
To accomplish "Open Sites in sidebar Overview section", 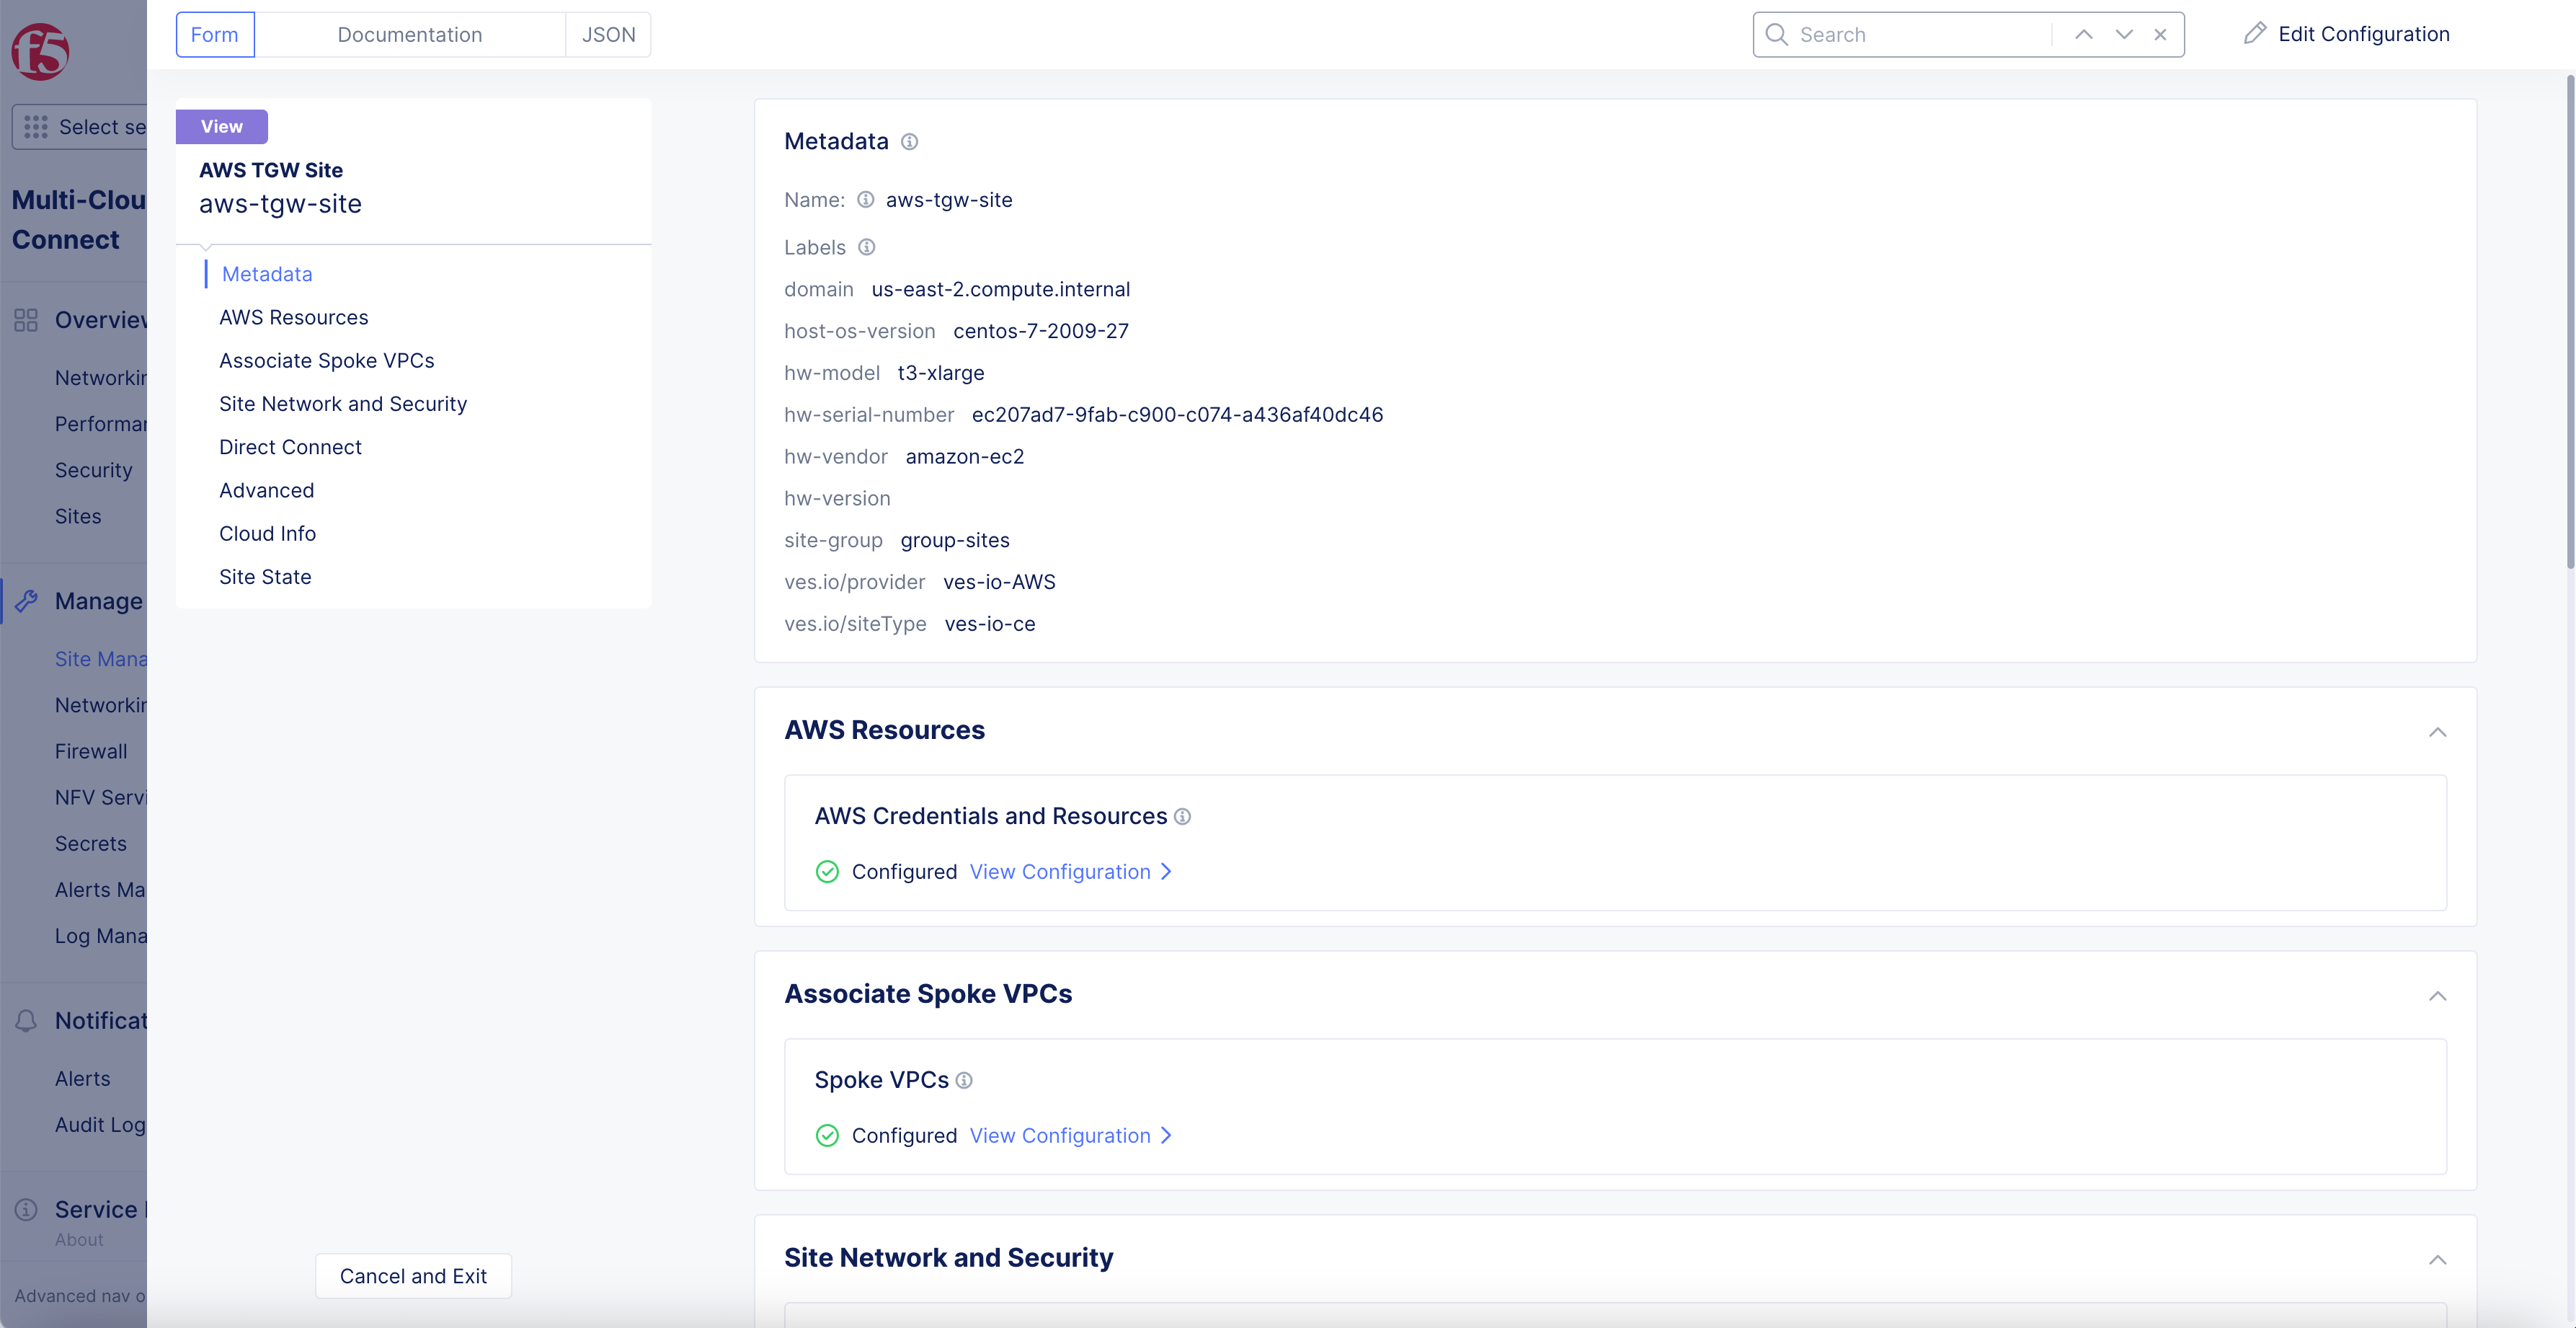I will click(x=78, y=516).
